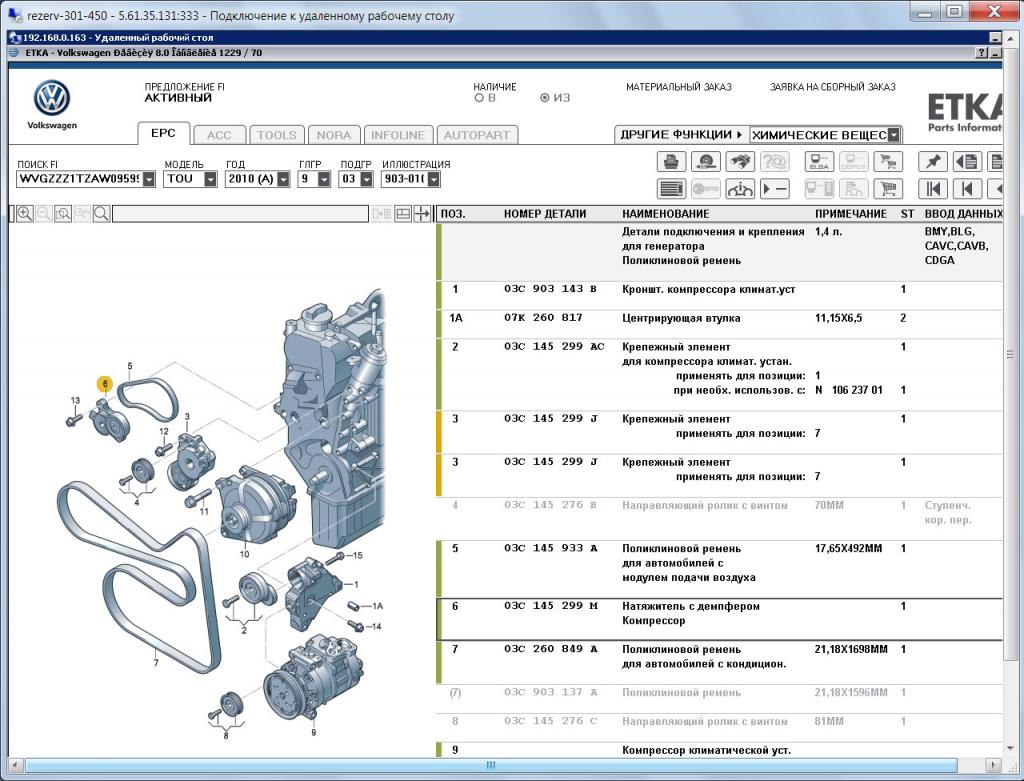
Task: Click the ETKA title bar help icon
Action: click(982, 53)
